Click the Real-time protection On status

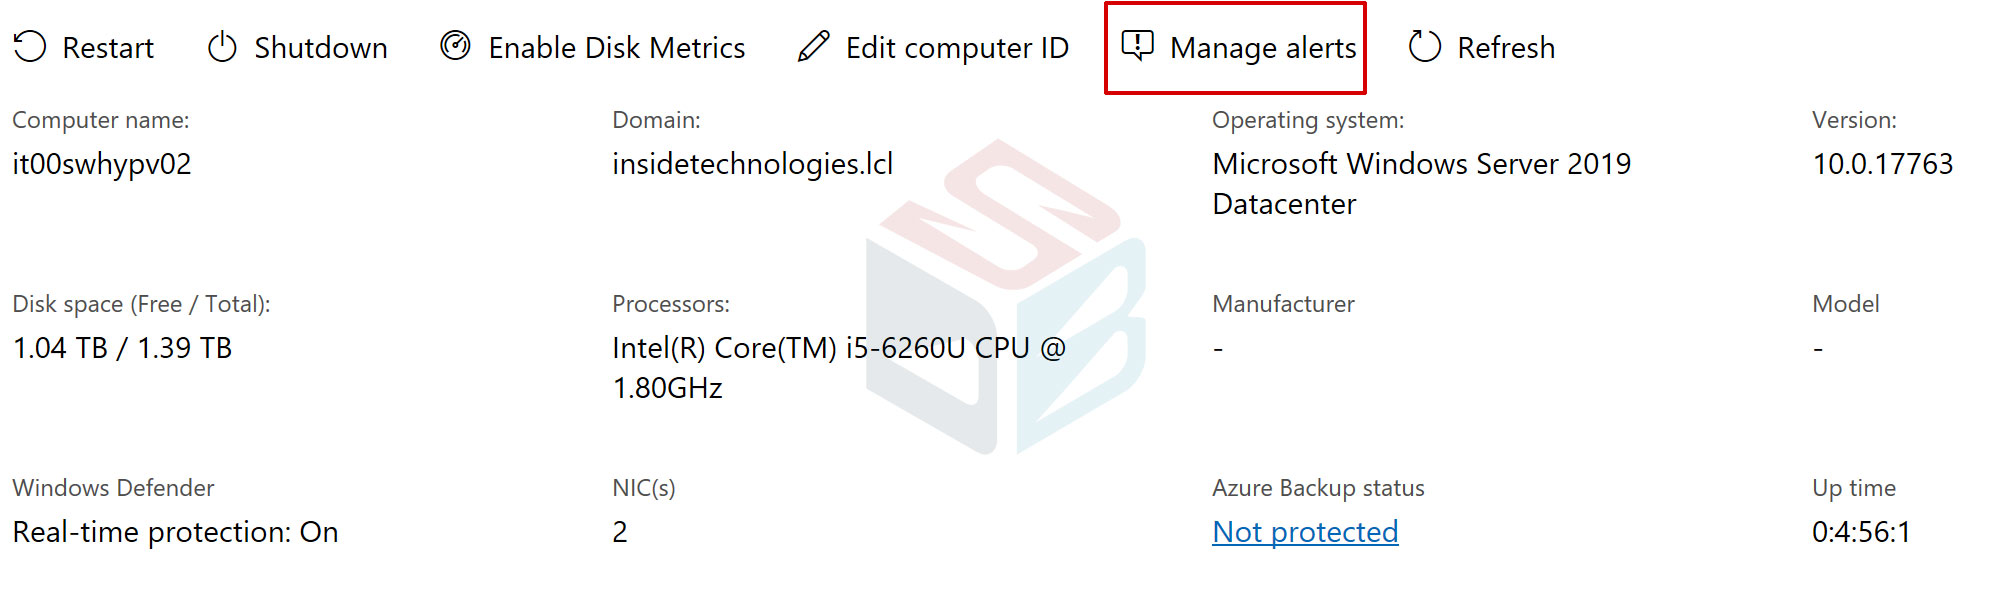(174, 532)
